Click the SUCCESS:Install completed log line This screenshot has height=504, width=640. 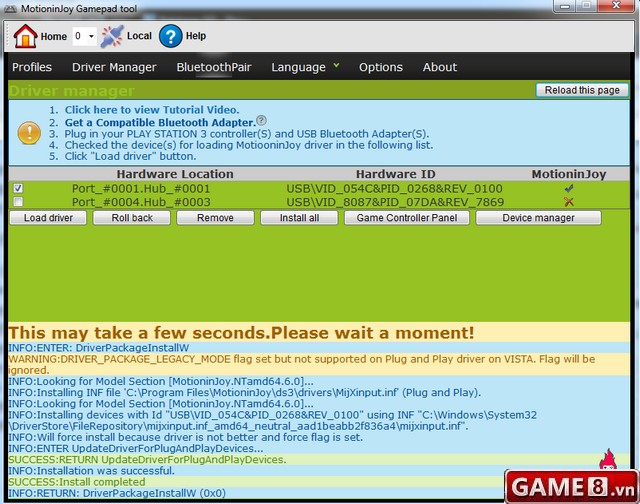point(77,482)
